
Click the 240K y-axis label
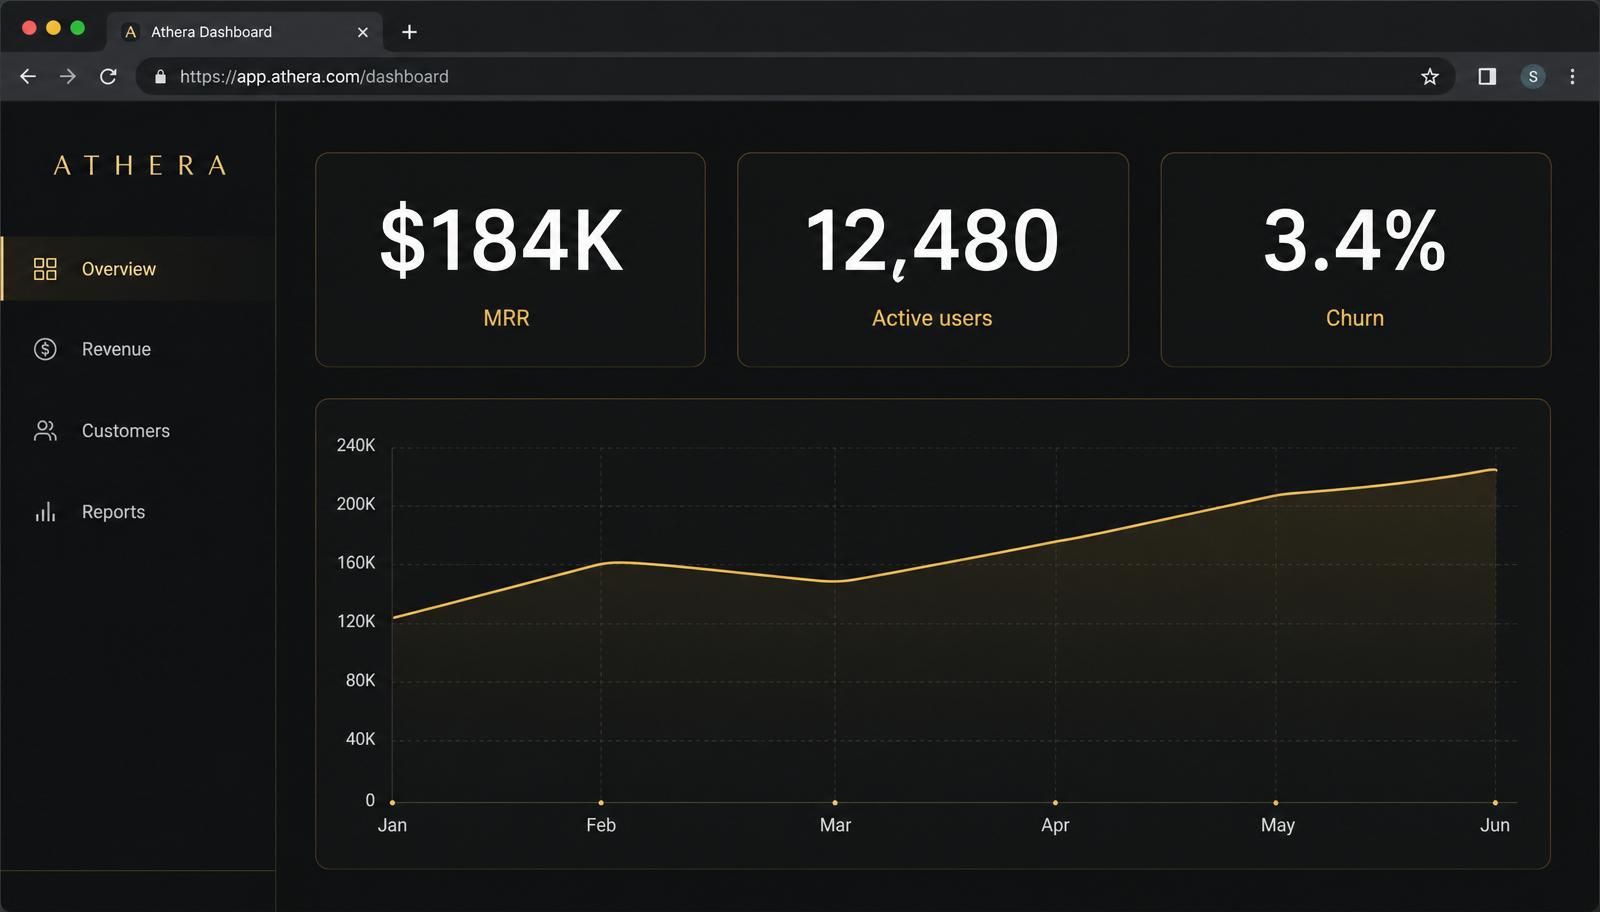tap(356, 445)
